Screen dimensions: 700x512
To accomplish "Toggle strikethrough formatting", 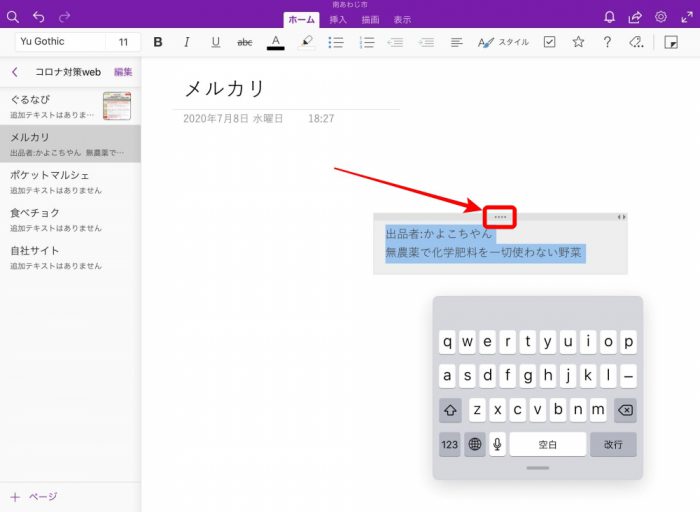I will 245,42.
